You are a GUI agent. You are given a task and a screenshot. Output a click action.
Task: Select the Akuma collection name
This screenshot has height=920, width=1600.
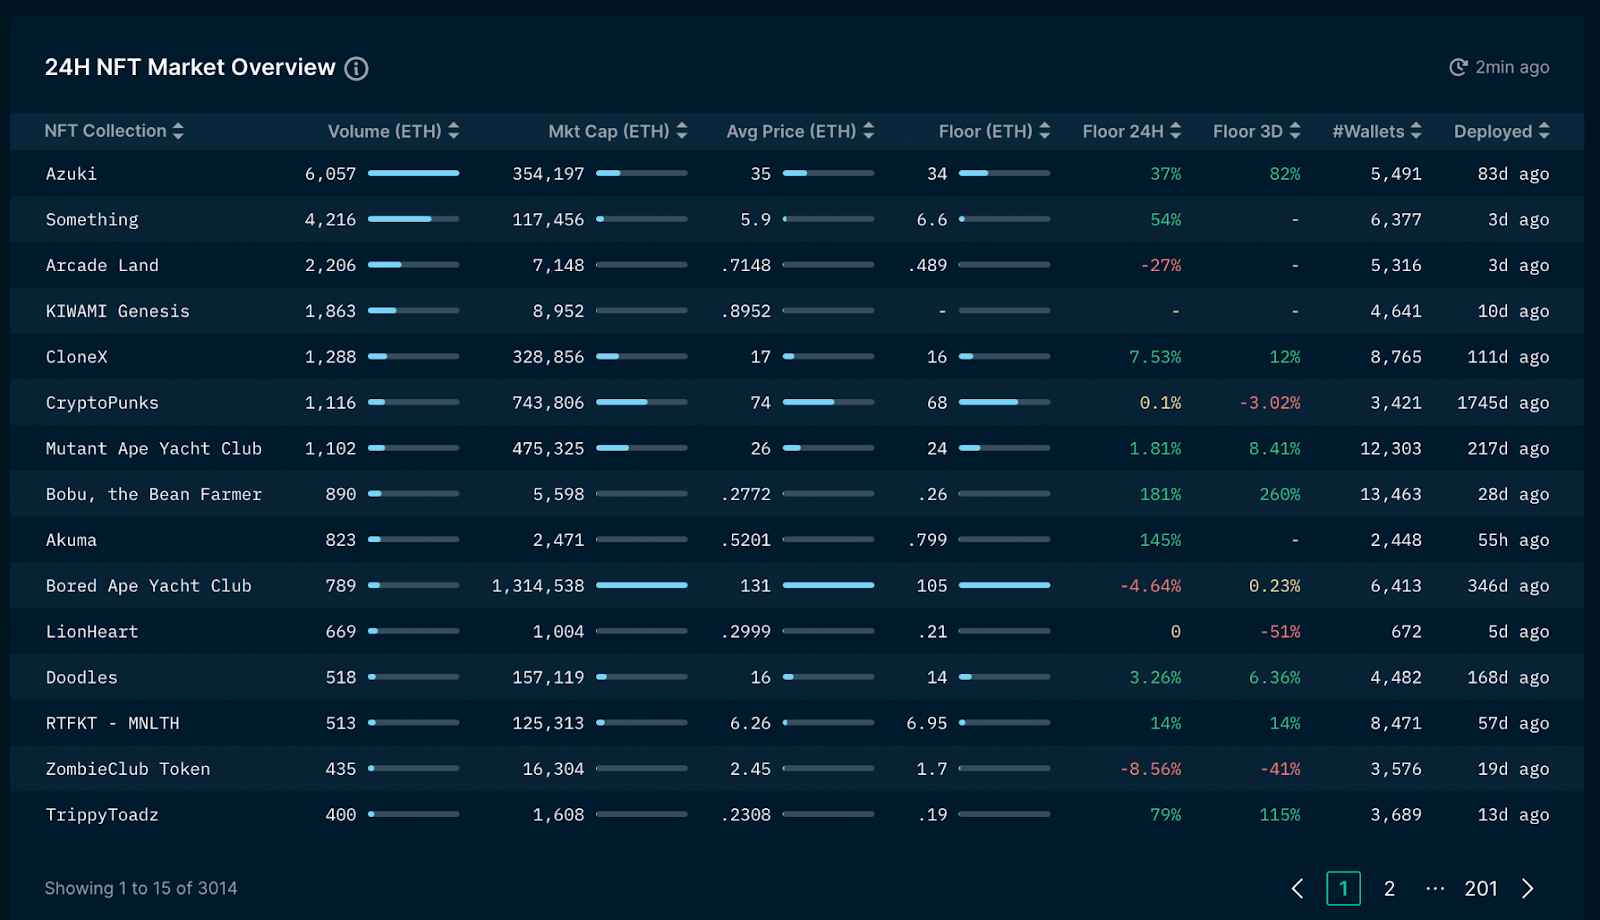pos(71,540)
